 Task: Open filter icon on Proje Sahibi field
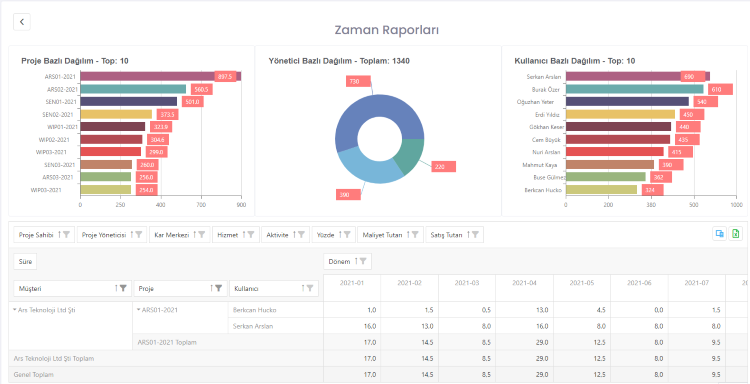[66, 235]
